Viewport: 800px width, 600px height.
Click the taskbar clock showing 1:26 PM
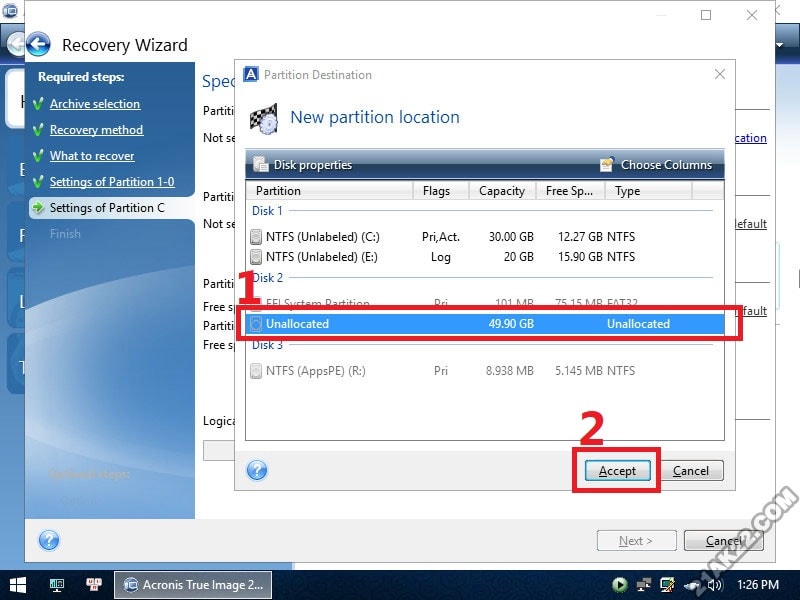tap(758, 585)
